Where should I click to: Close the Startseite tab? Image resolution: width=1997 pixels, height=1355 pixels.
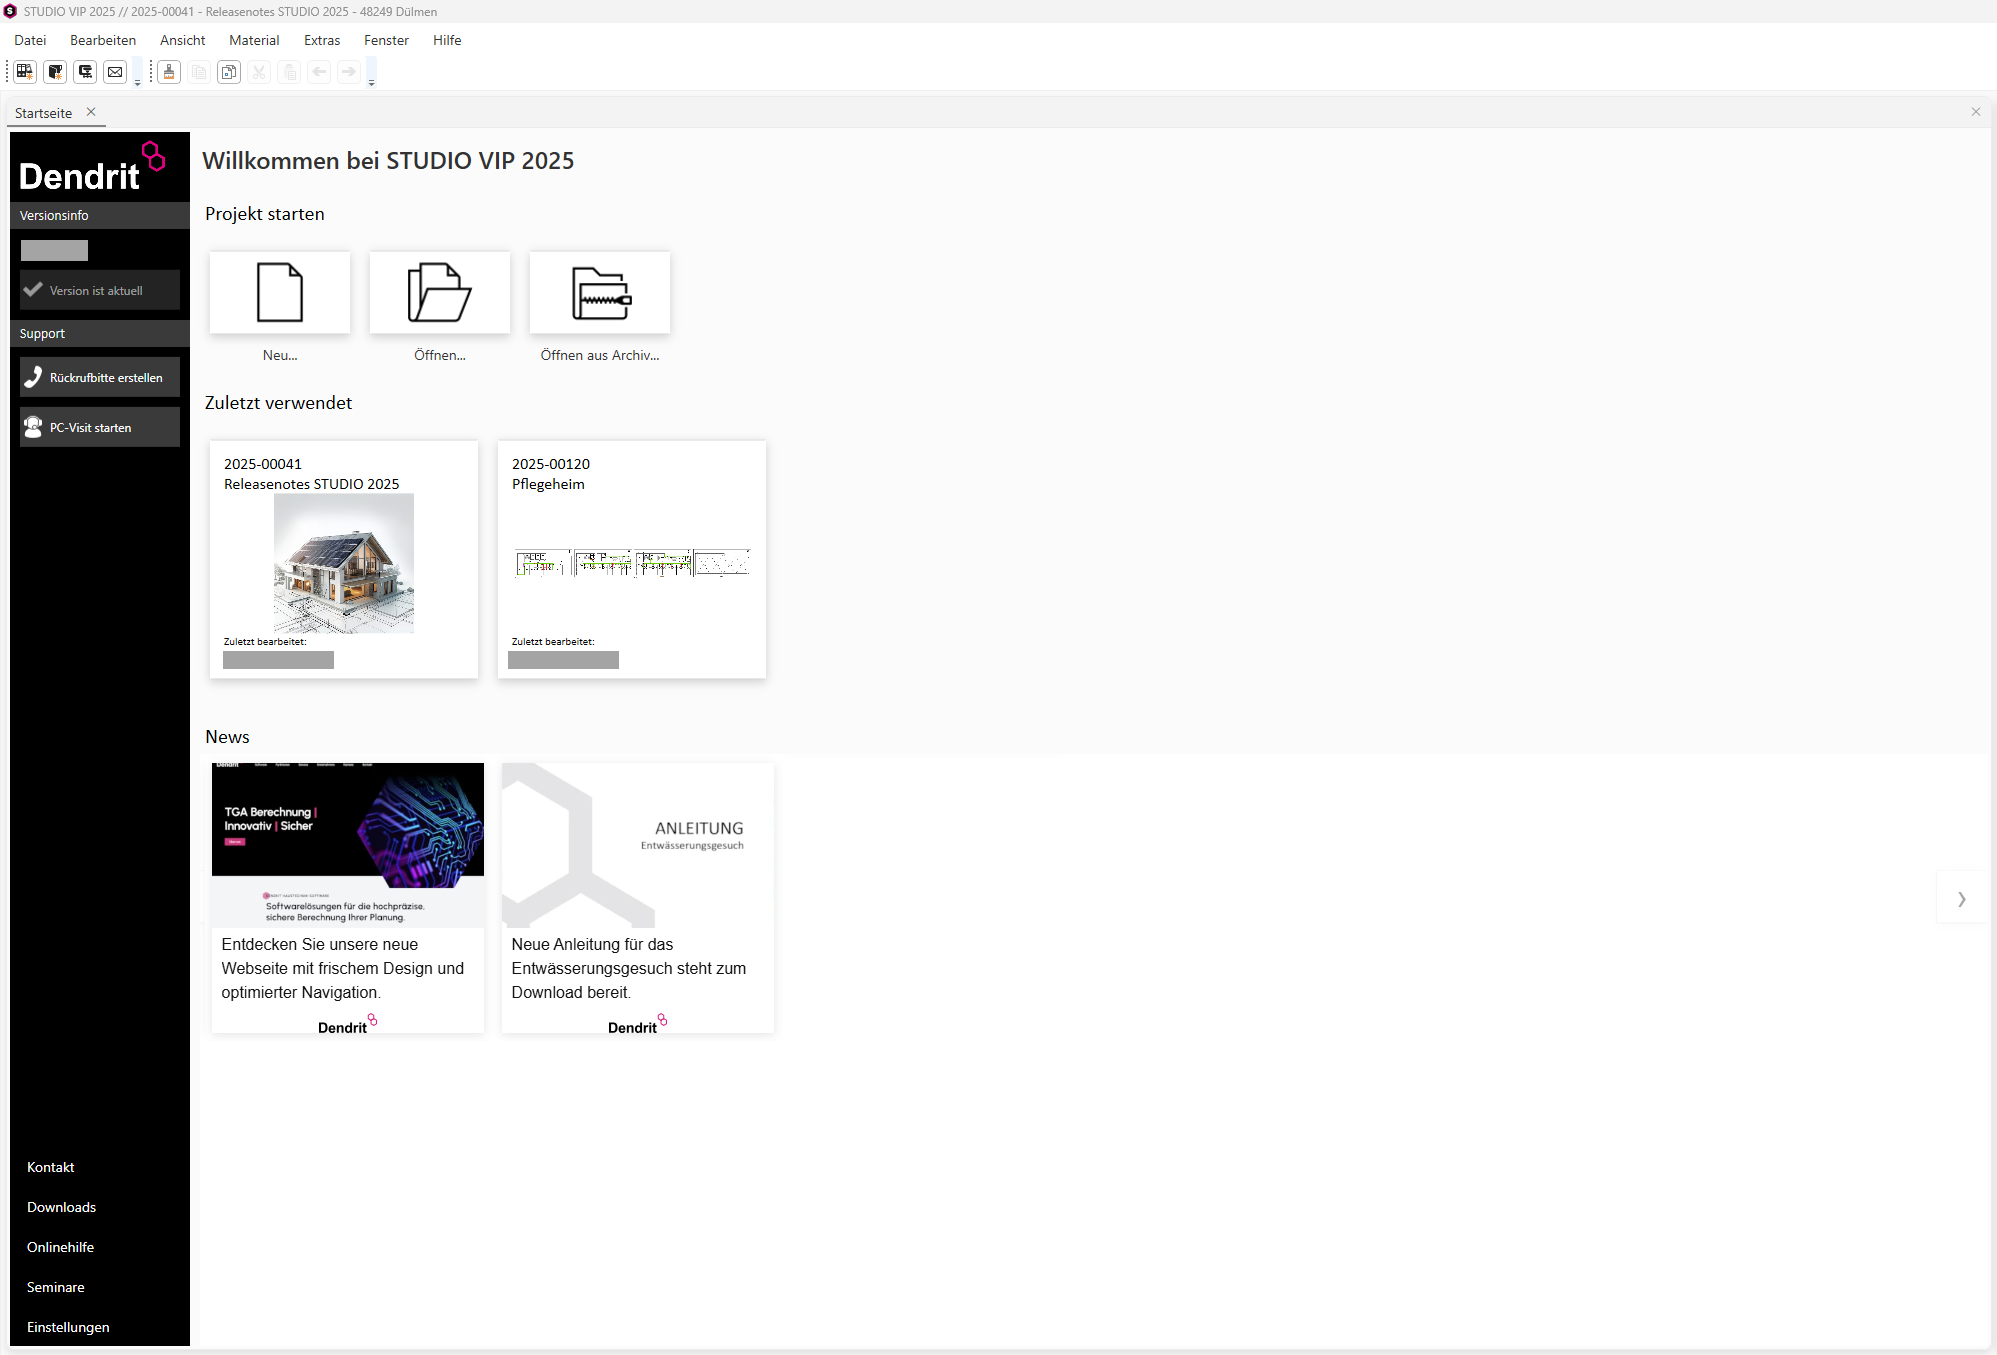pyautogui.click(x=91, y=112)
